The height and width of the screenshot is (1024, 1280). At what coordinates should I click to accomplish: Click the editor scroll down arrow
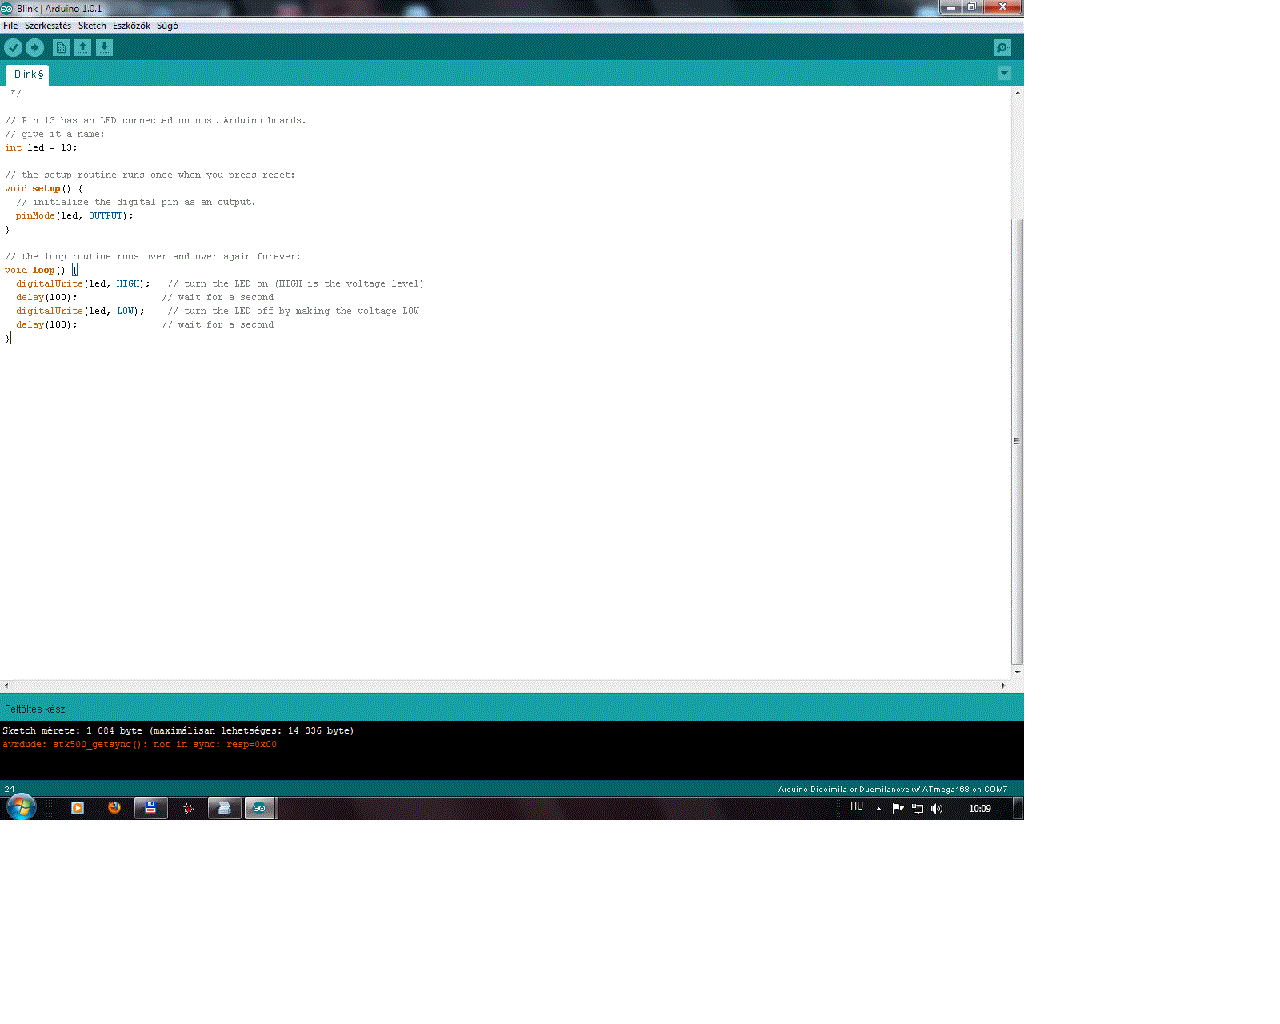click(1017, 673)
